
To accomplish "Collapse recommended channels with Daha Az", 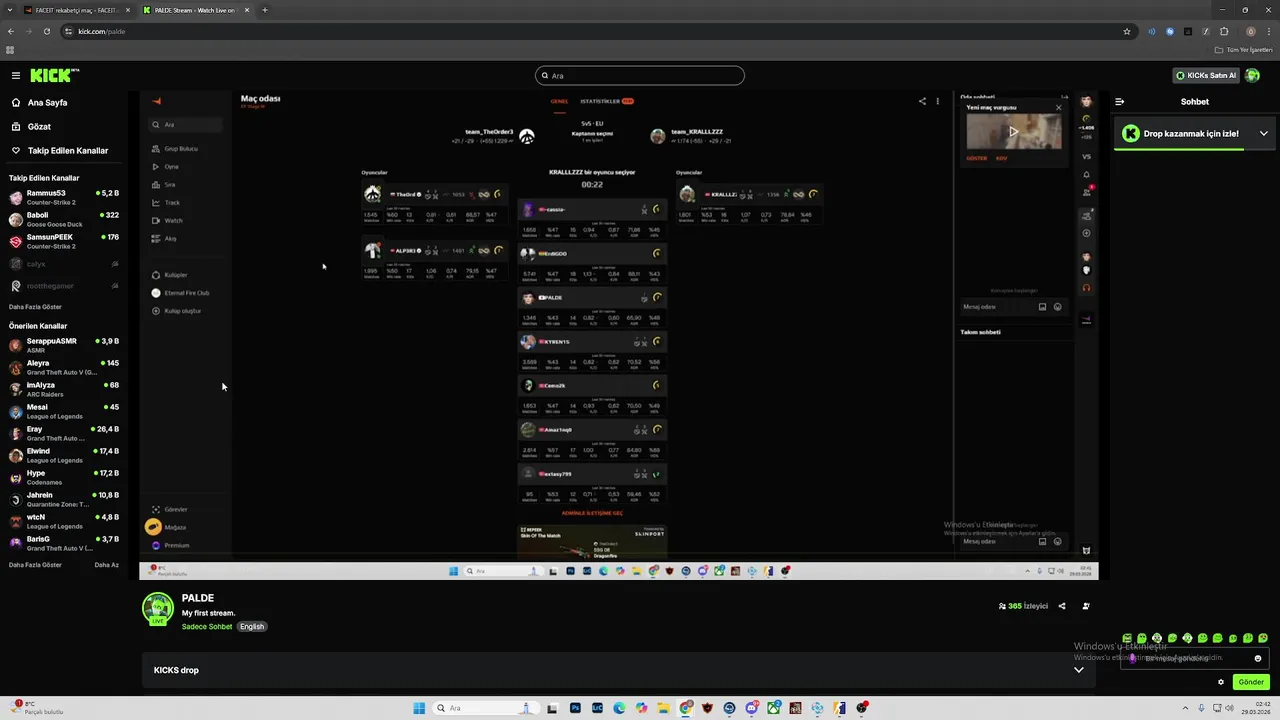I will tap(107, 565).
